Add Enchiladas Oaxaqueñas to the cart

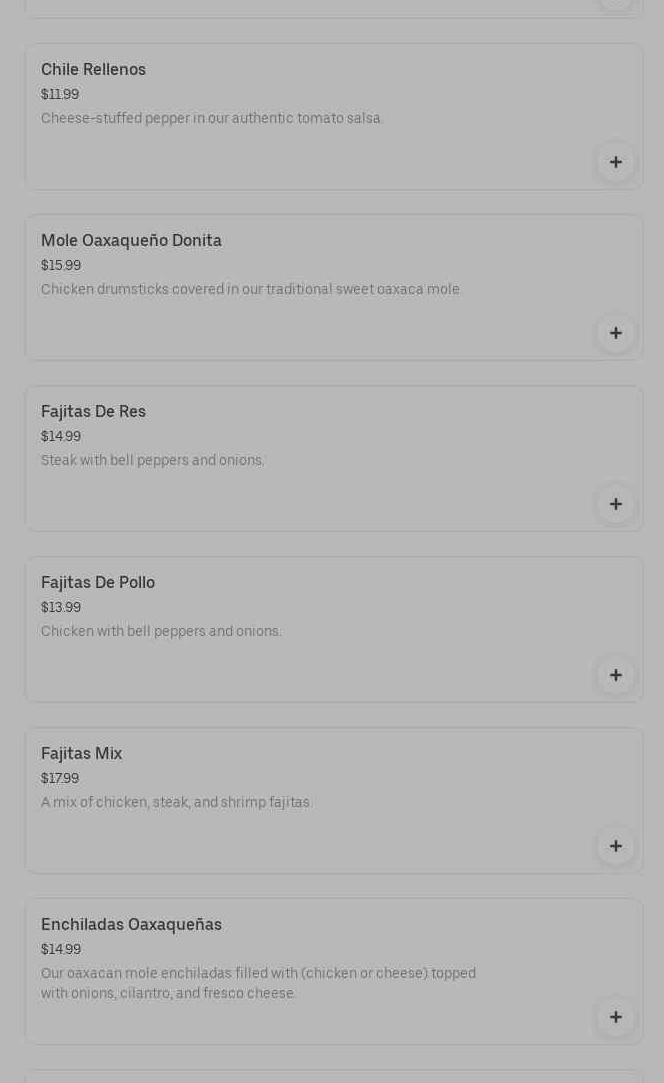615,1017
